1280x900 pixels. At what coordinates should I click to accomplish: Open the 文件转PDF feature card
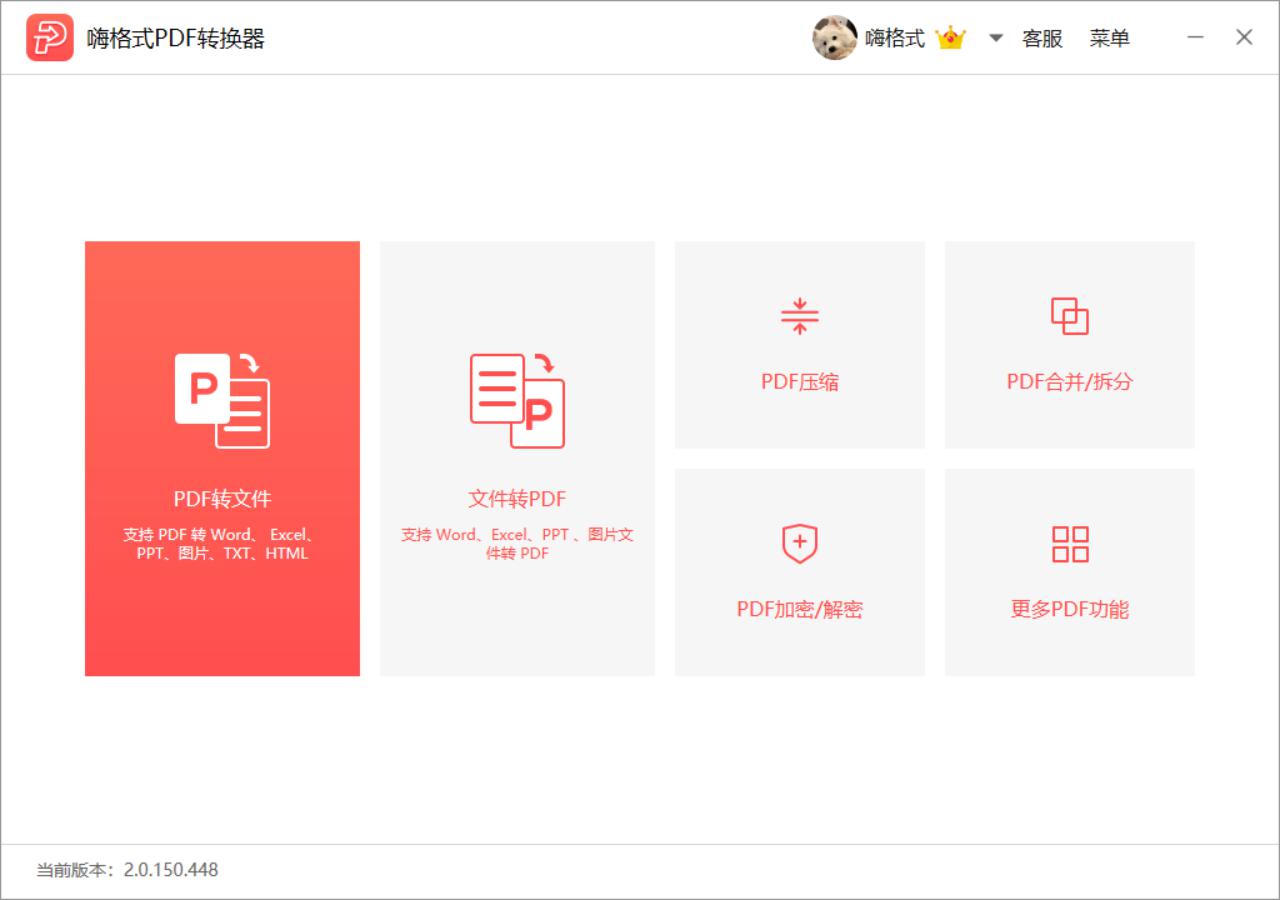click(x=517, y=457)
